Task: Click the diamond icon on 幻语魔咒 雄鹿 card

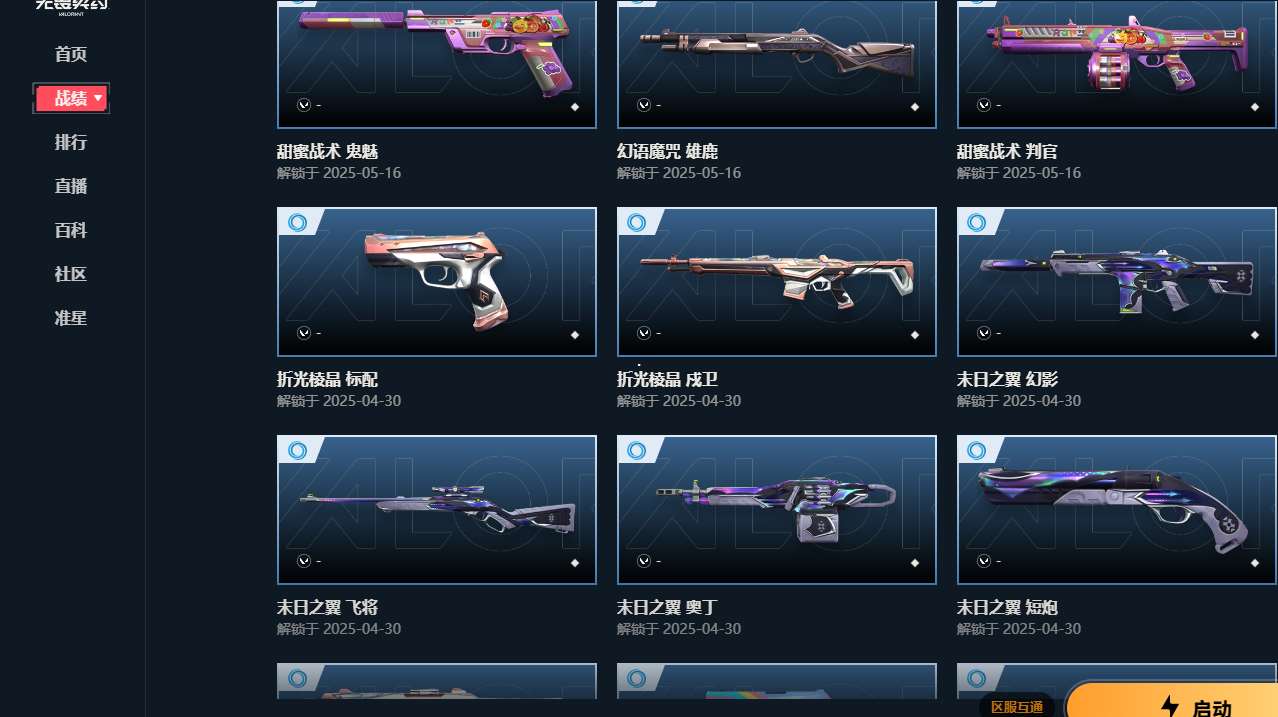Action: click(x=914, y=107)
